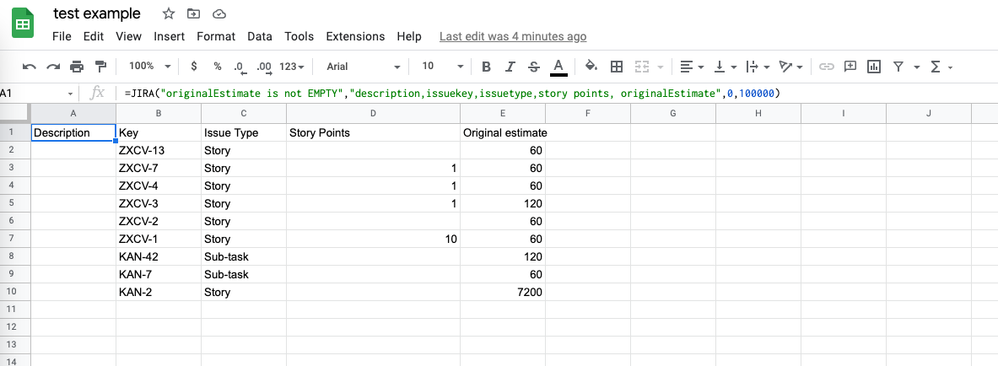This screenshot has height=366, width=998.
Task: Open the Arial font dropdown
Action: coord(363,66)
